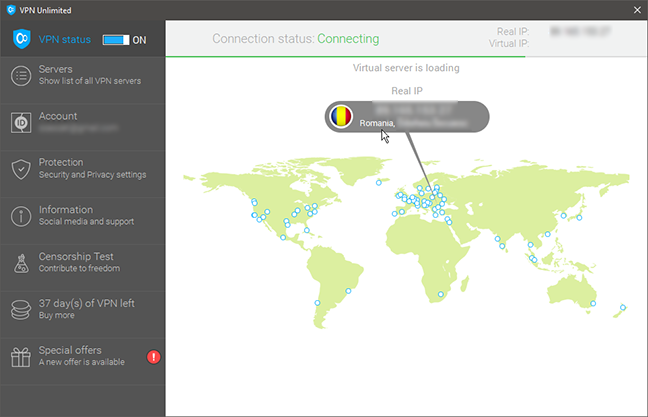This screenshot has height=417, width=648.
Task: Click the Information circle icon
Action: 21,216
